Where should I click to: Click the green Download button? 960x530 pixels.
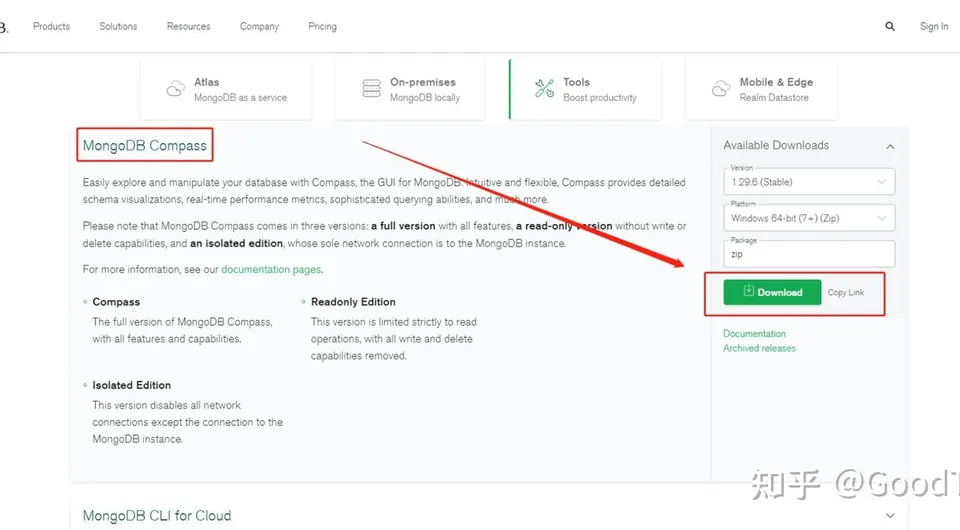[772, 292]
